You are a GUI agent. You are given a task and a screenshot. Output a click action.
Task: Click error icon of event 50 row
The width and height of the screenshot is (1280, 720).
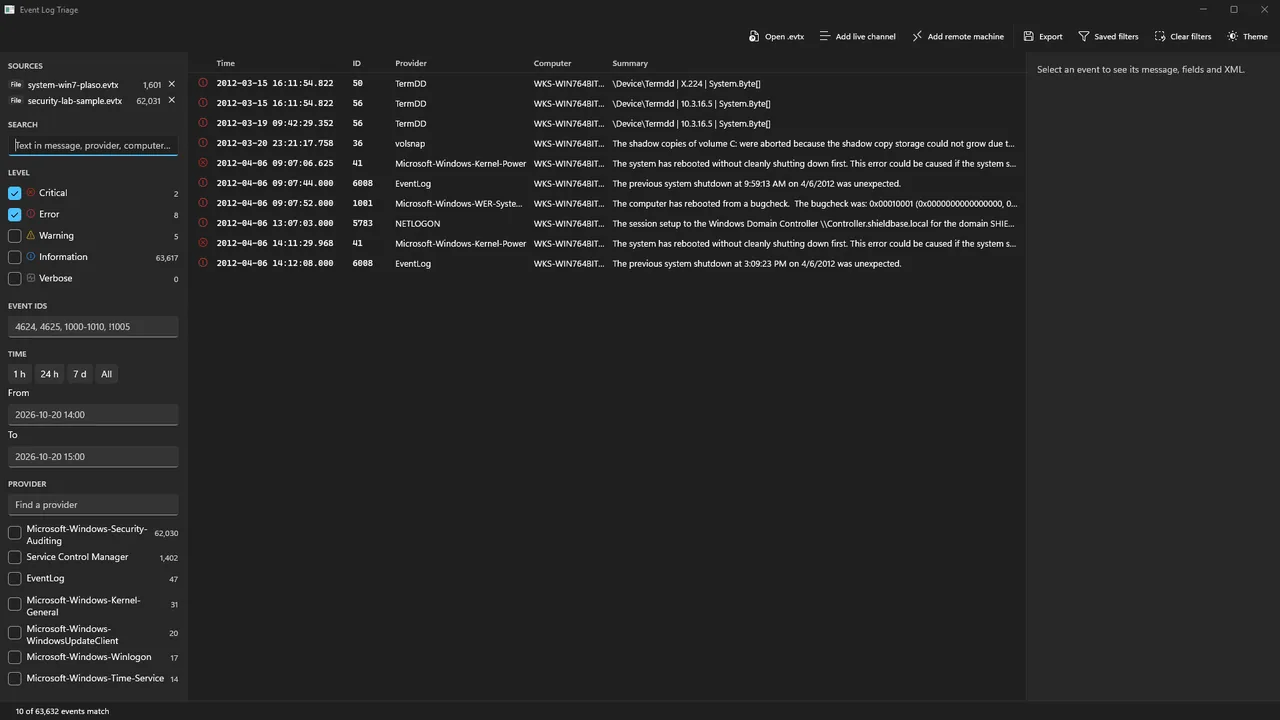[203, 83]
